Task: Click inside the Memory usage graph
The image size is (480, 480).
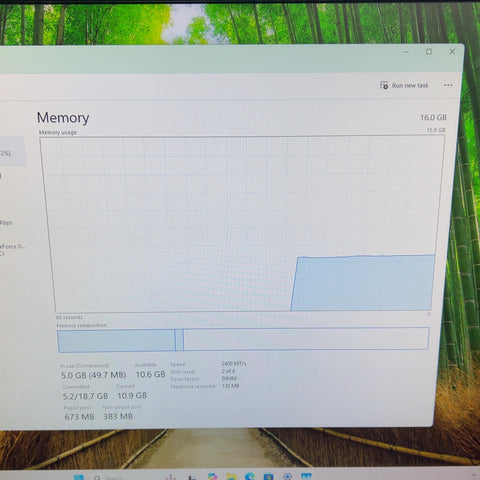Action: pyautogui.click(x=243, y=224)
